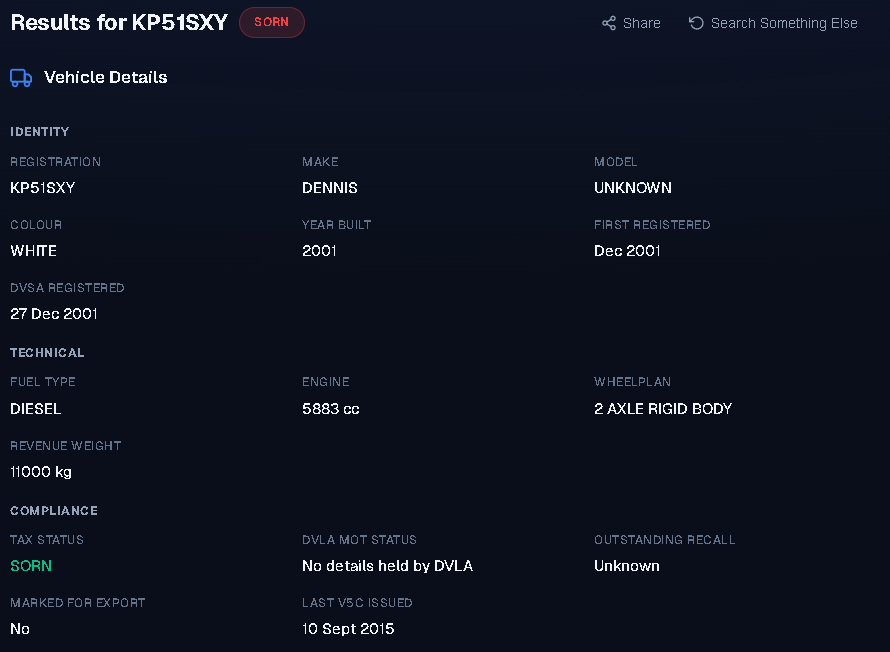Click Search Something Else
The height and width of the screenshot is (652, 890).
[773, 23]
